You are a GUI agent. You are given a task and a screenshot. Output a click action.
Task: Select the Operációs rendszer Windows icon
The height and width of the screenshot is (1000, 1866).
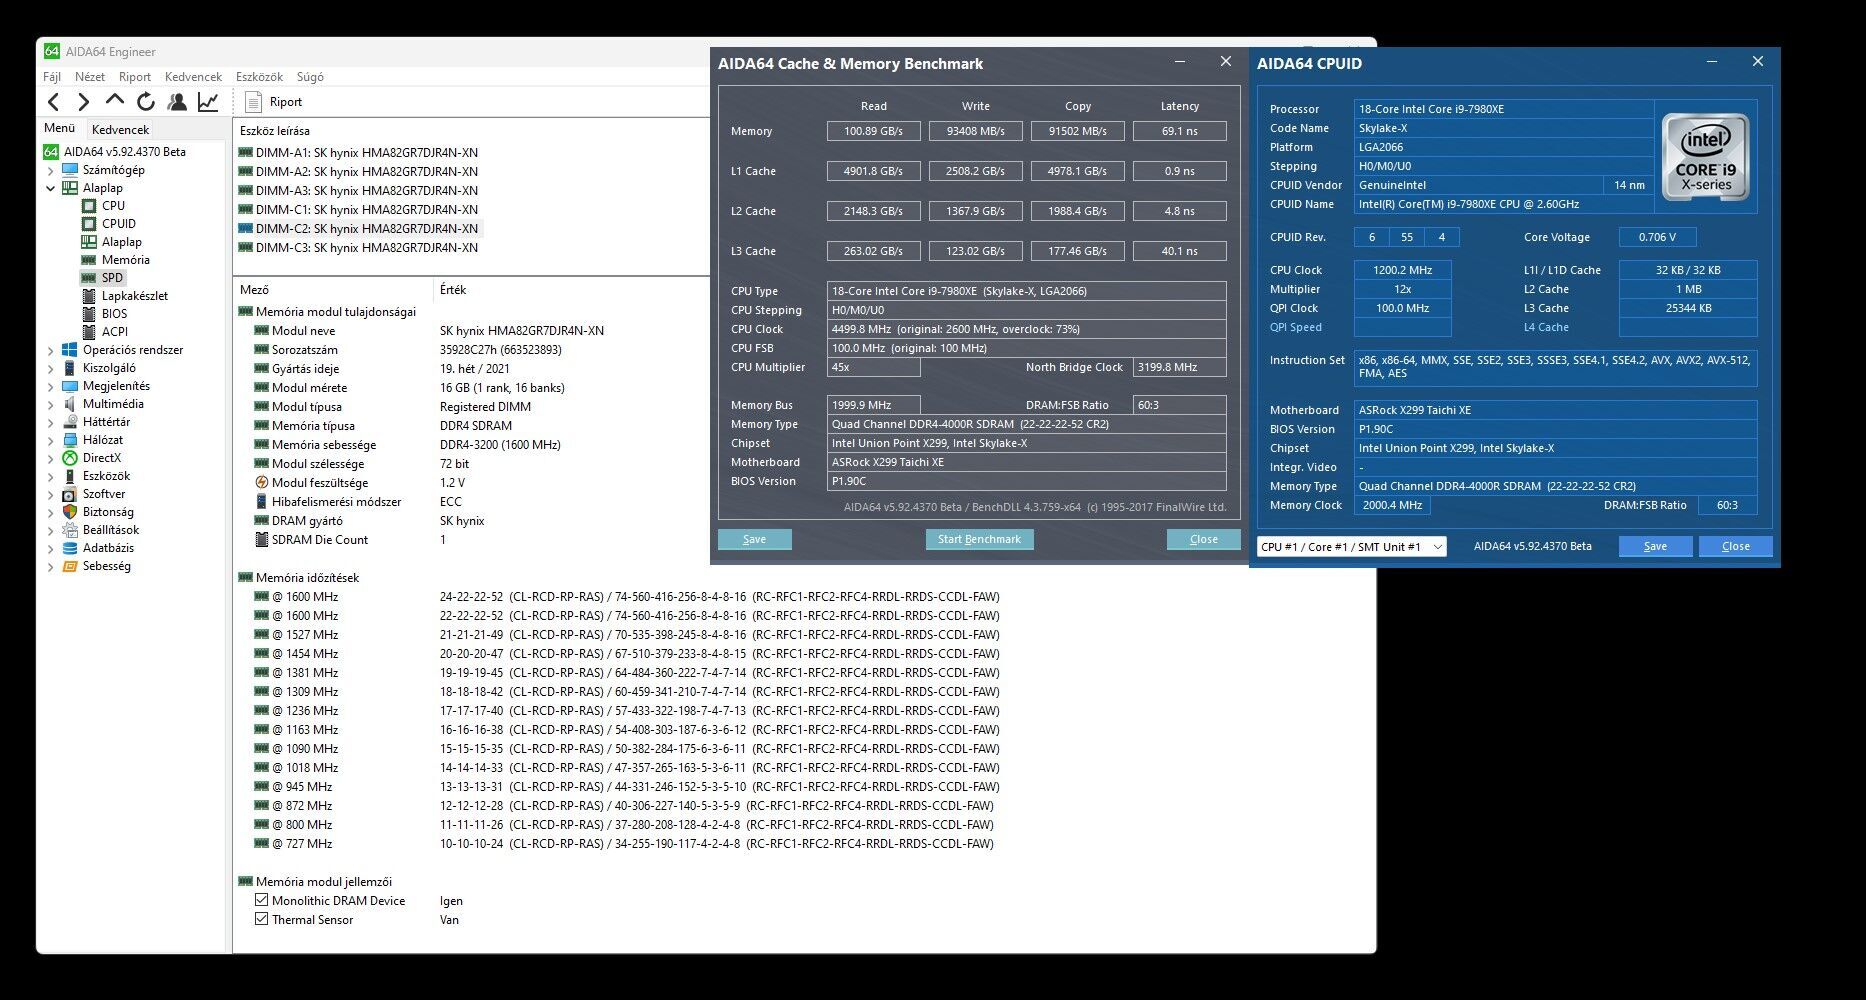pyautogui.click(x=69, y=350)
